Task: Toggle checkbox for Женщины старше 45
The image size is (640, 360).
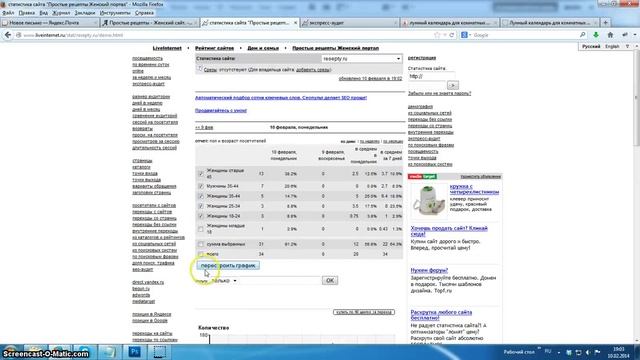Action: (x=200, y=173)
